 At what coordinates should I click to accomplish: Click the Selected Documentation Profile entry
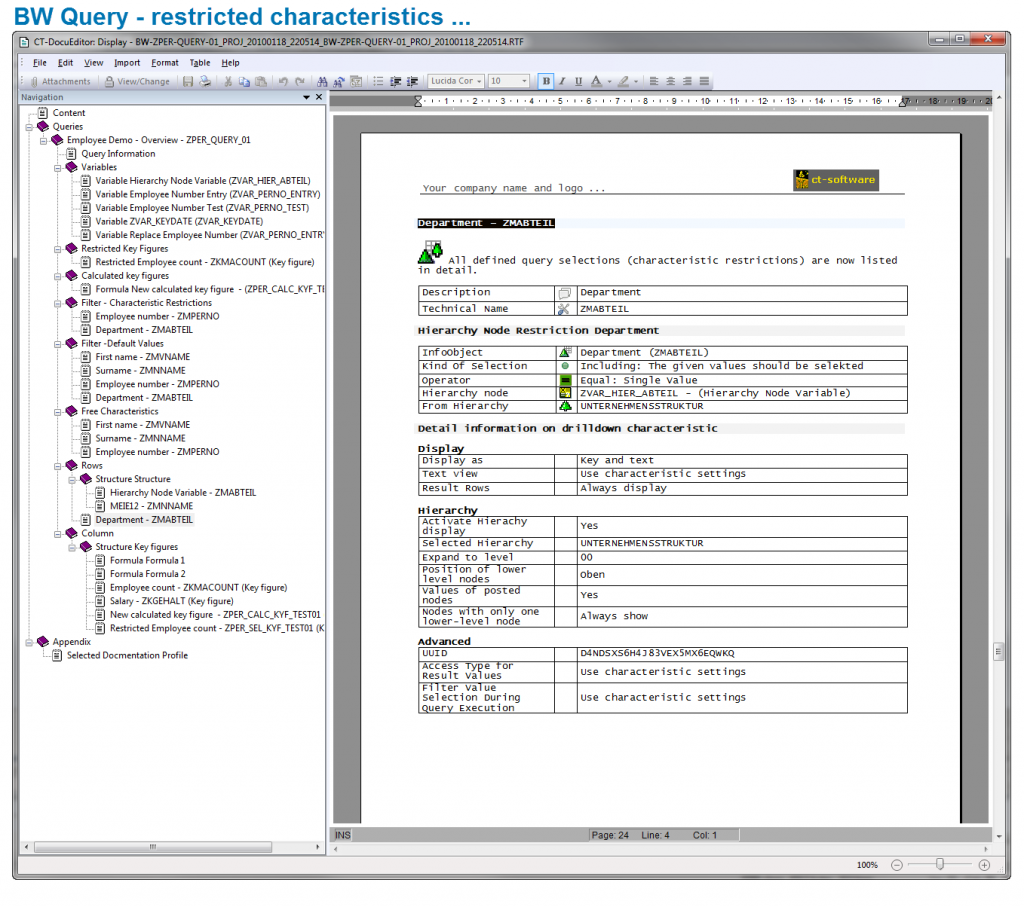(x=130, y=655)
